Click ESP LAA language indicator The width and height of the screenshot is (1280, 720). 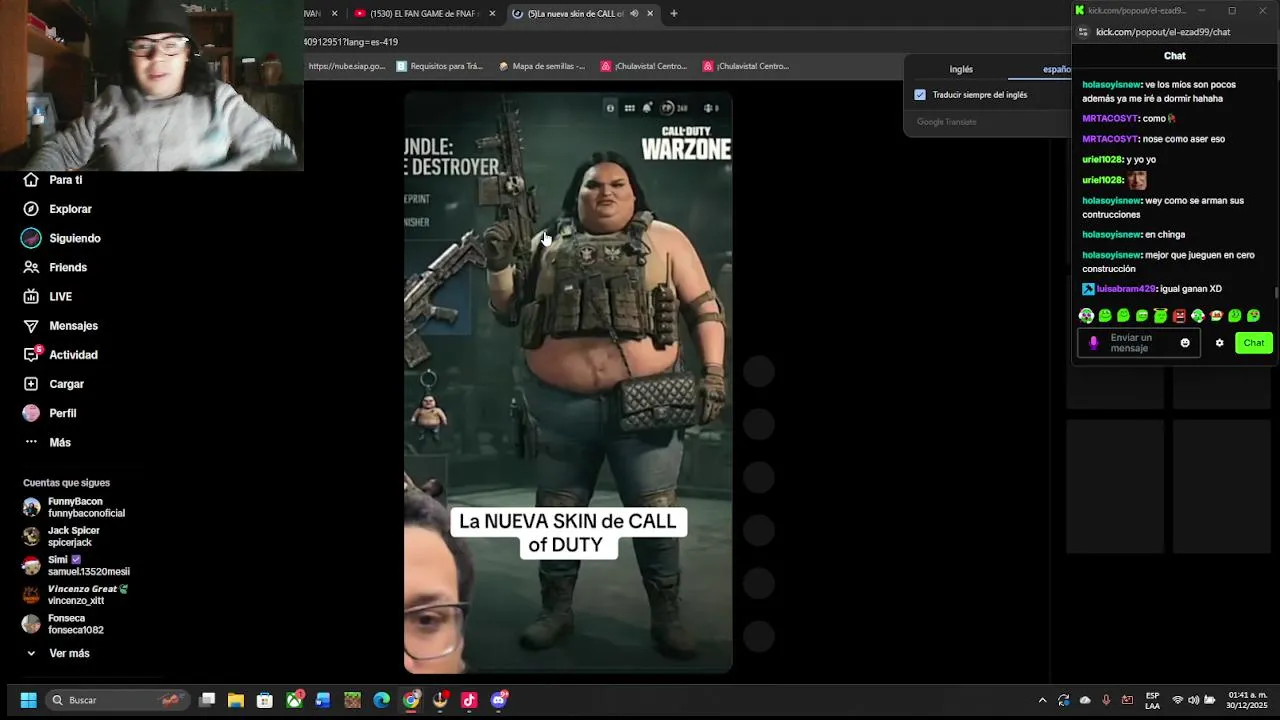point(1152,700)
